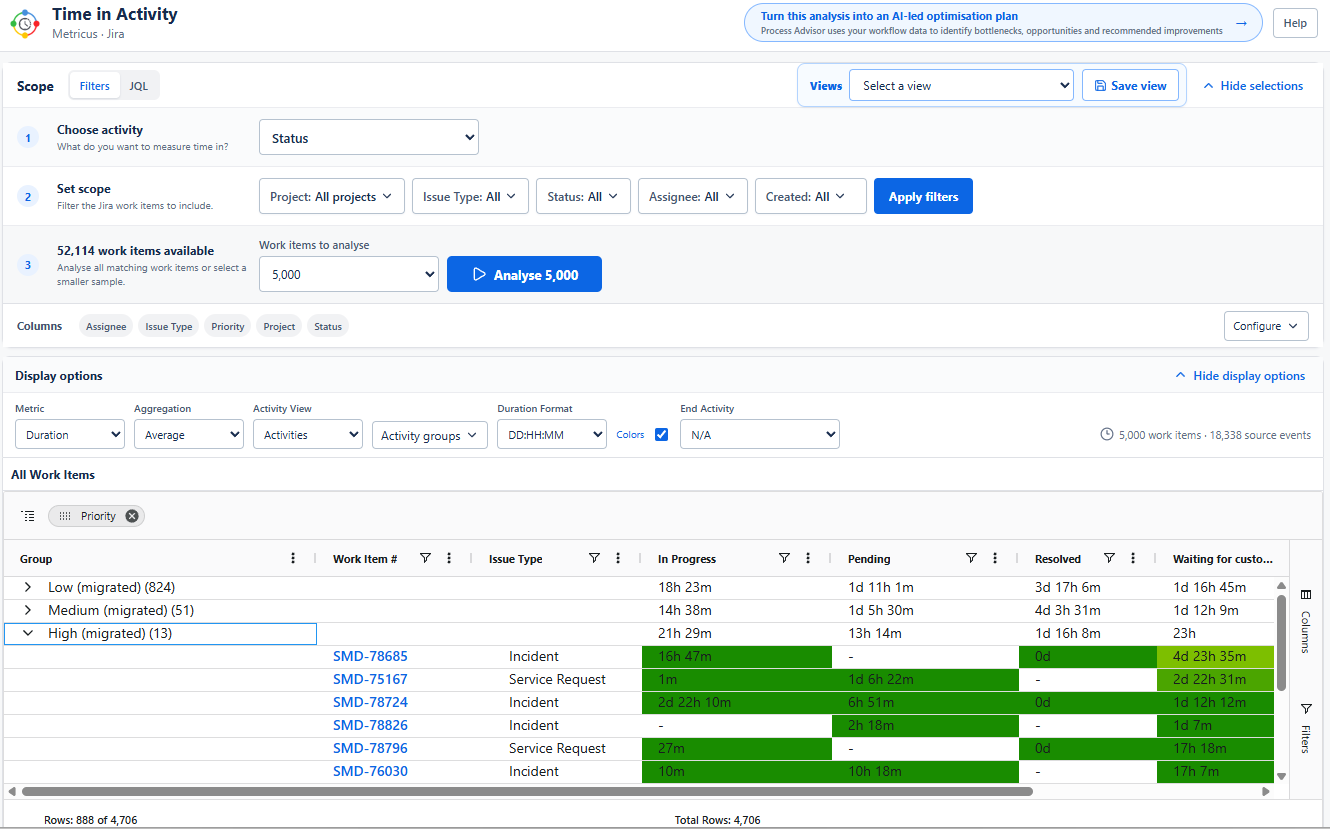The height and width of the screenshot is (829, 1330).
Task: Toggle the Colors checkbox
Action: 661,435
